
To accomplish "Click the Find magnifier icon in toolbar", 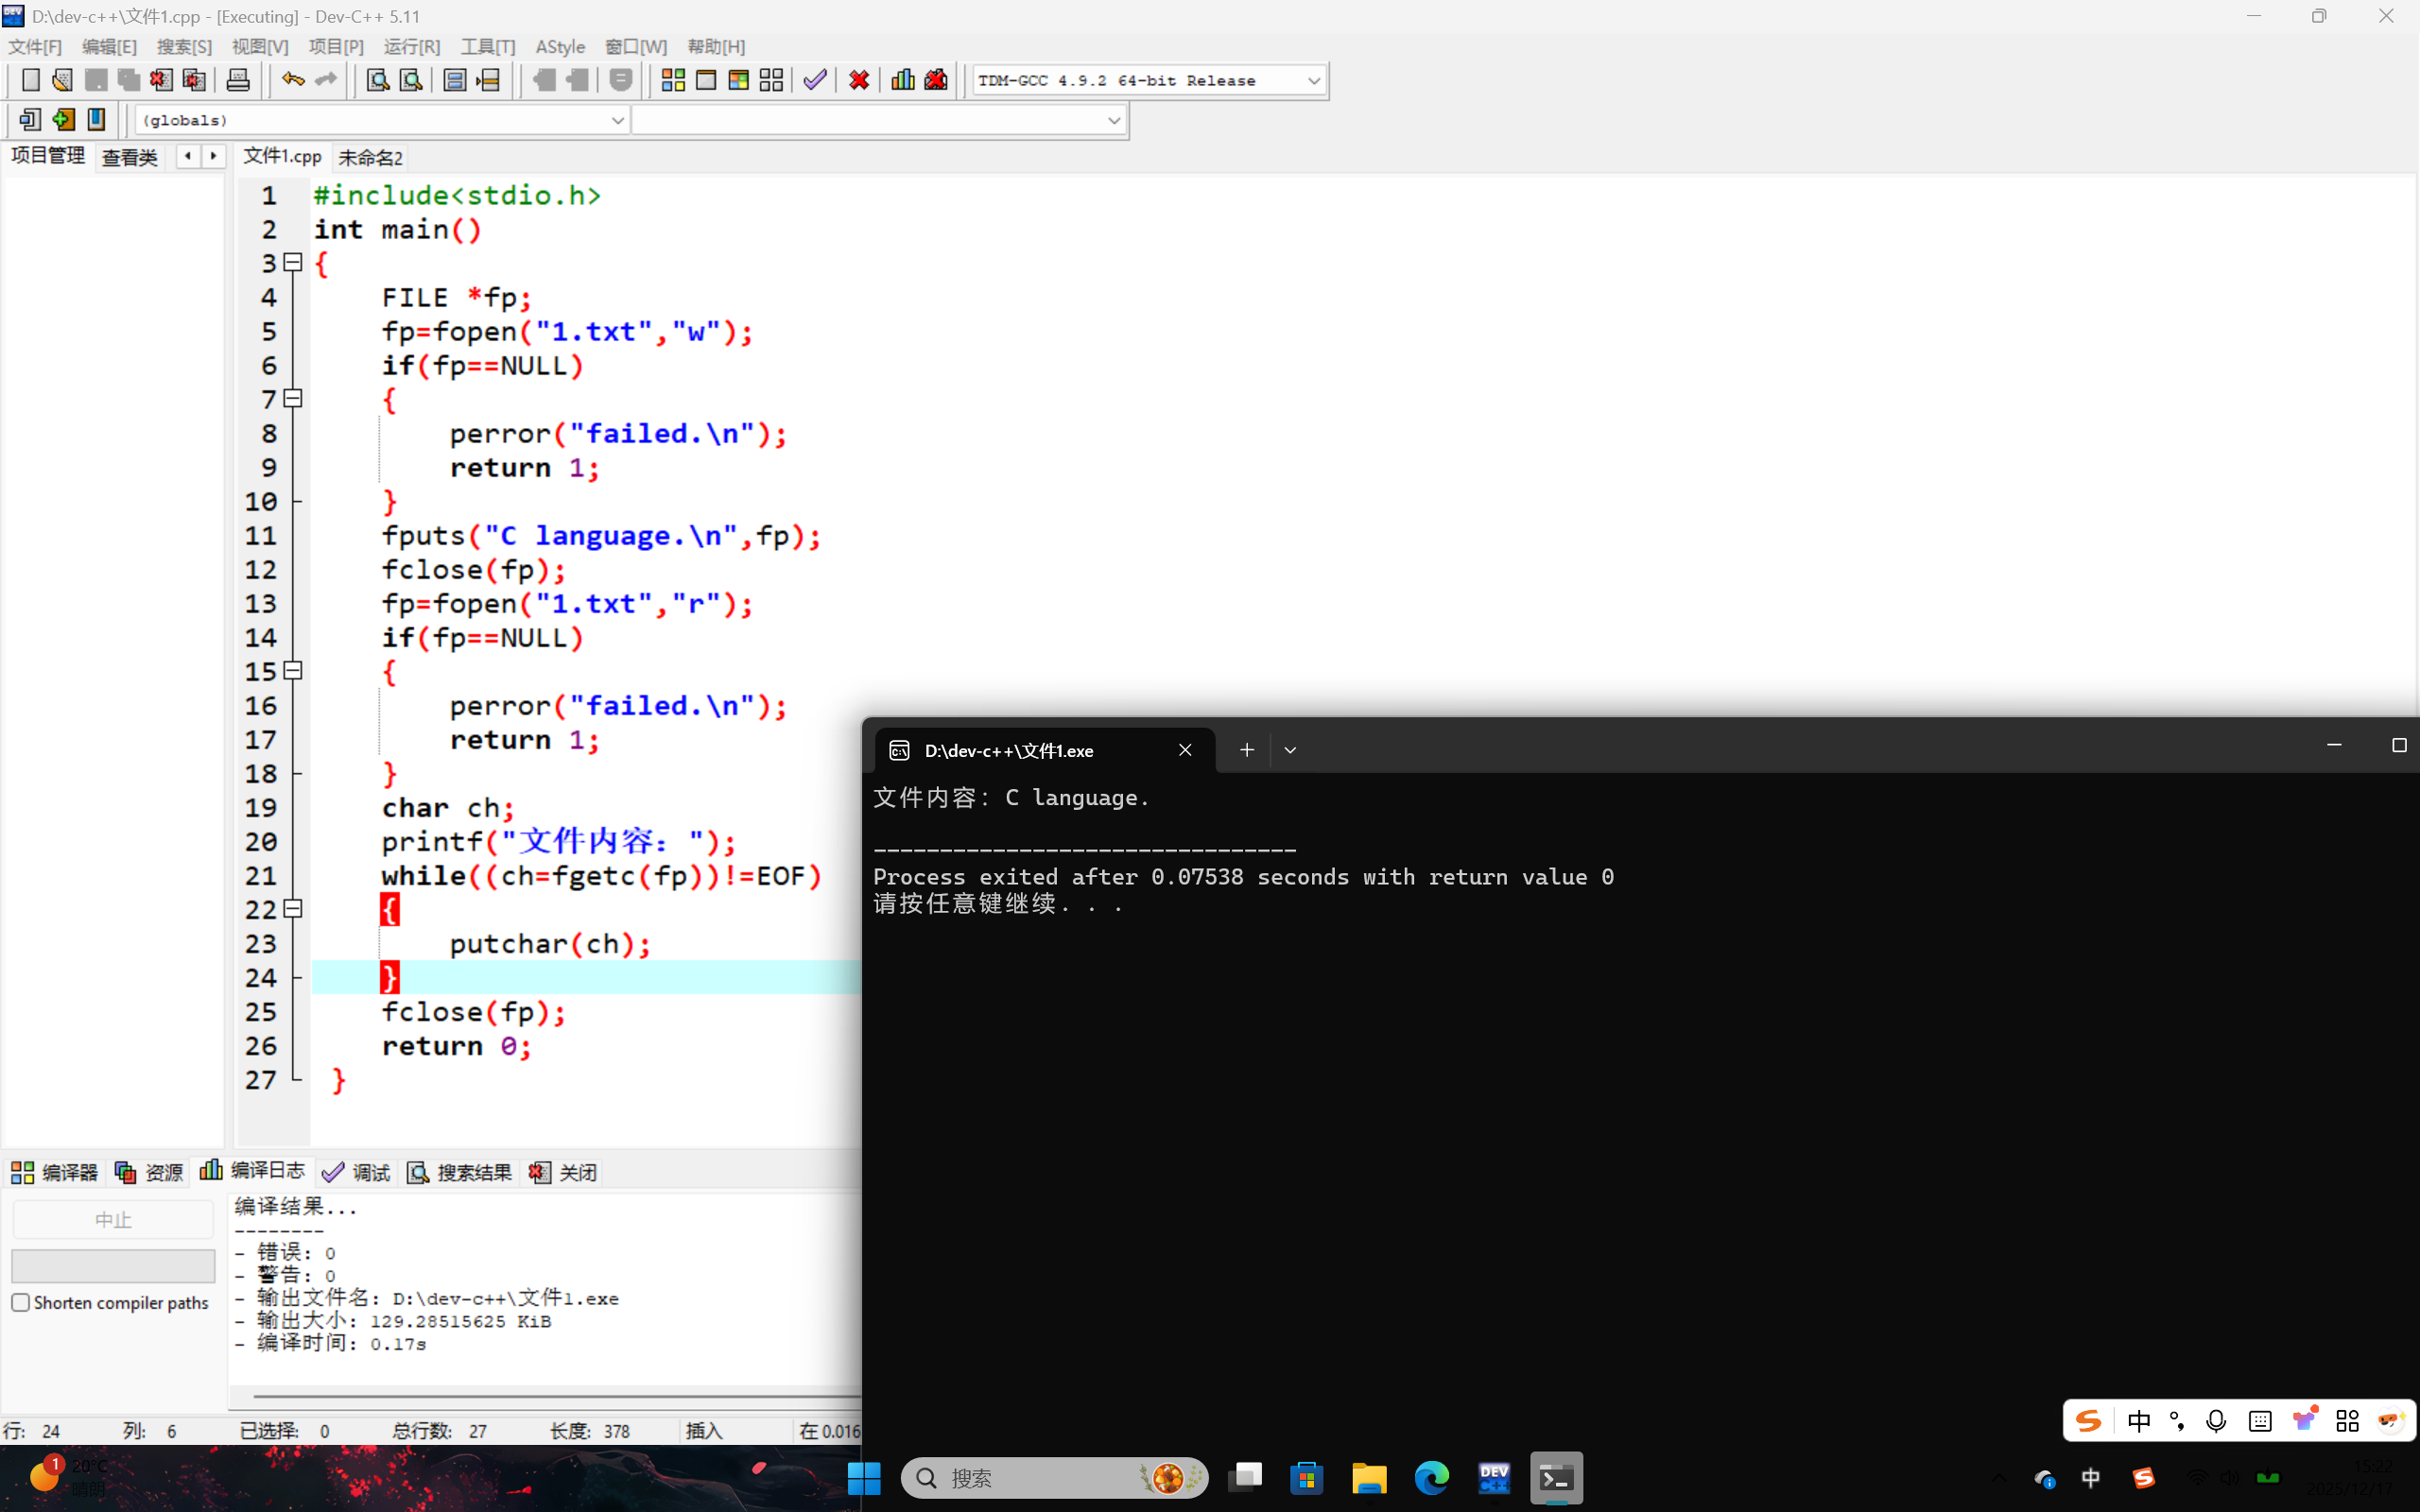I will point(377,80).
